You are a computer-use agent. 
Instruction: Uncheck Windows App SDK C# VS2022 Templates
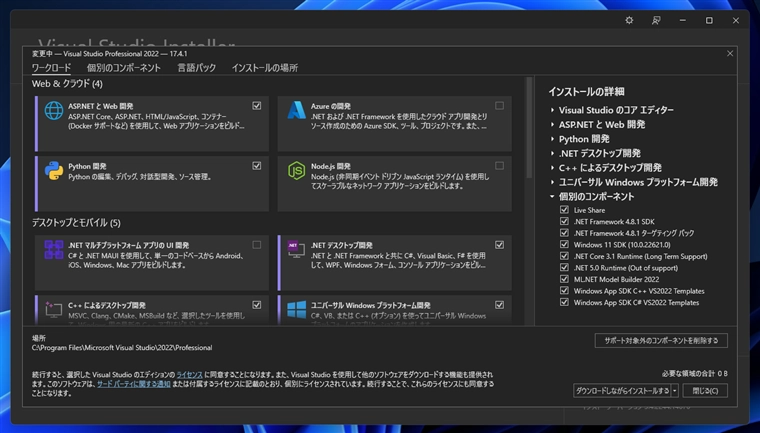coord(564,302)
